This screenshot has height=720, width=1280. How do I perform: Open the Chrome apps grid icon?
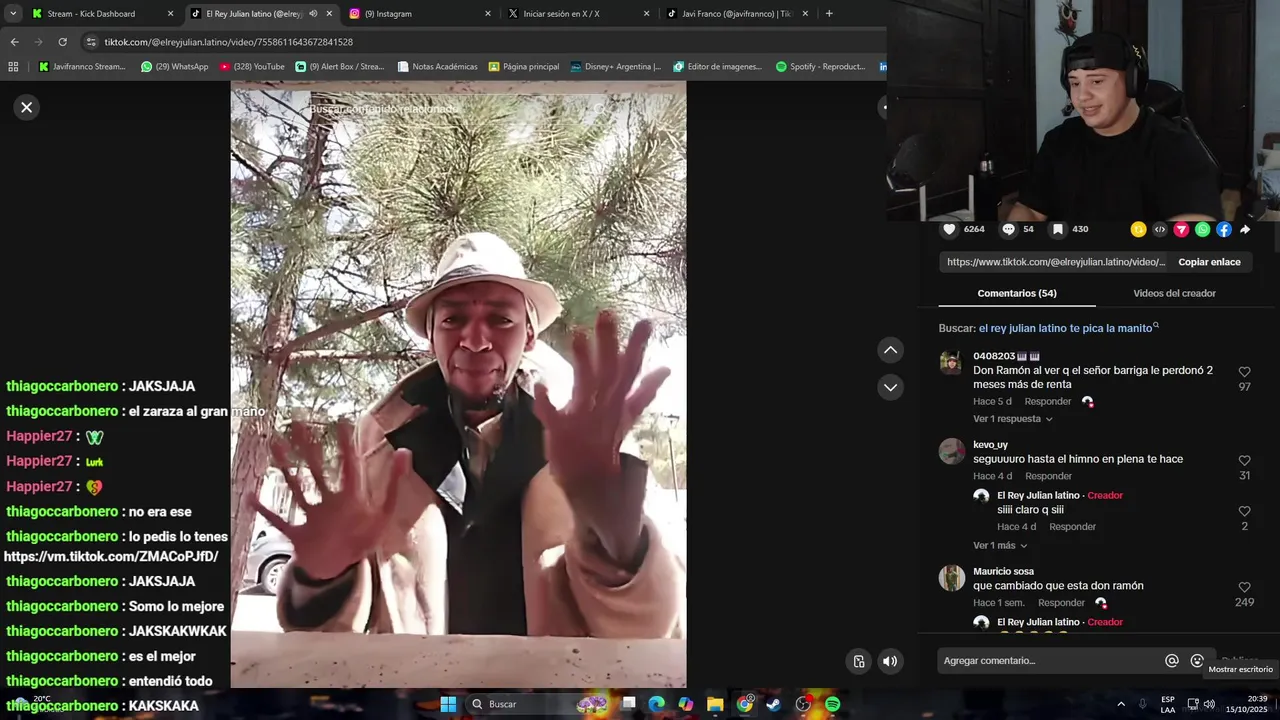[x=13, y=67]
